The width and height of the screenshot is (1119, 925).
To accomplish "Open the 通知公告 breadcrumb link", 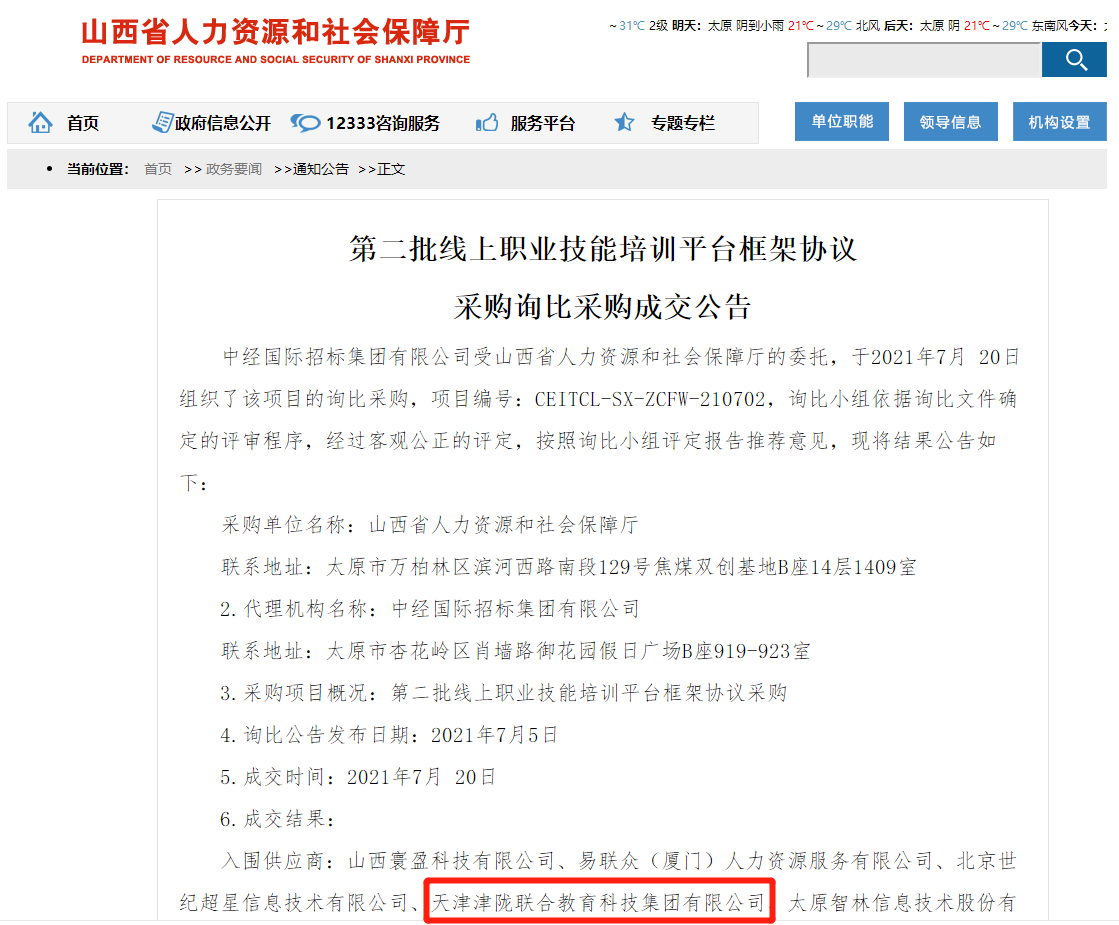I will pos(320,169).
